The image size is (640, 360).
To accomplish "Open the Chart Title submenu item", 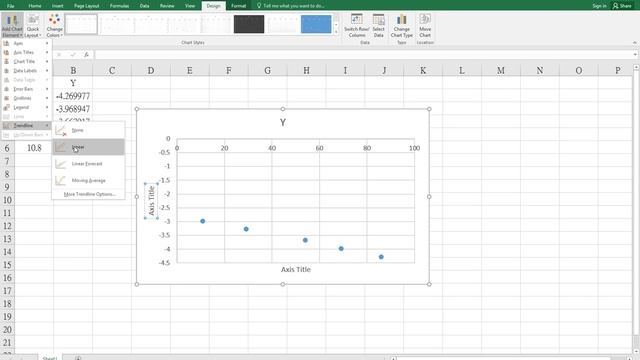I will click(26, 62).
